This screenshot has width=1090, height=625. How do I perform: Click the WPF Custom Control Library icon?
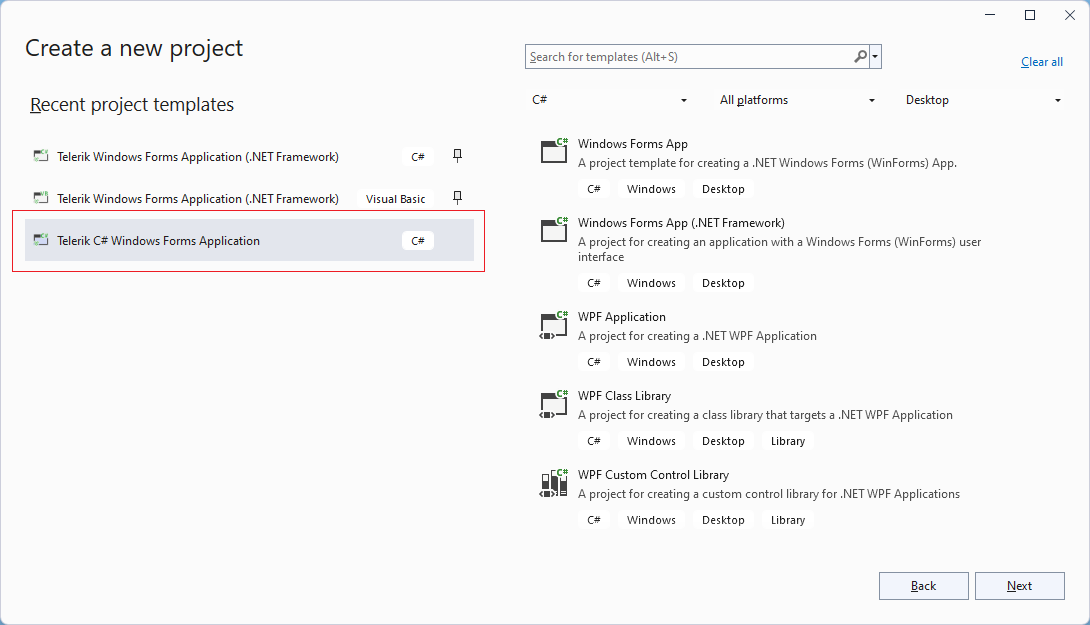[553, 484]
